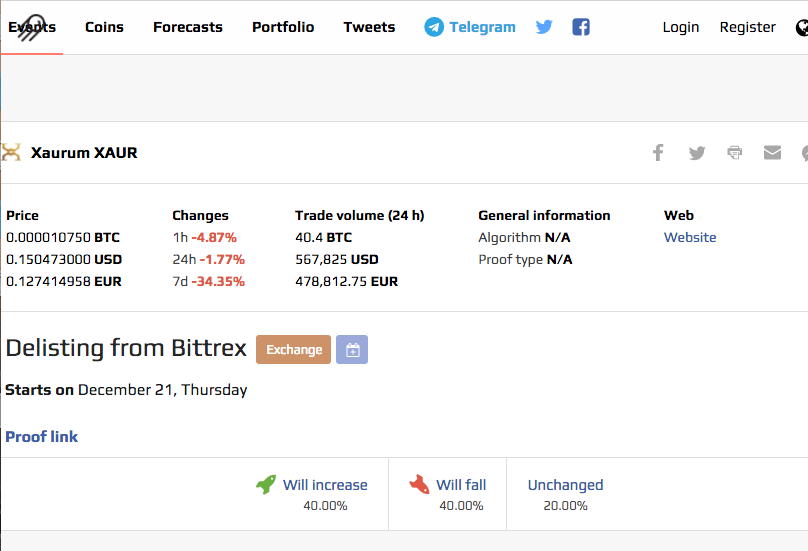This screenshot has height=551, width=808.
Task: Click the Telegram paper-plane icon
Action: pyautogui.click(x=434, y=27)
